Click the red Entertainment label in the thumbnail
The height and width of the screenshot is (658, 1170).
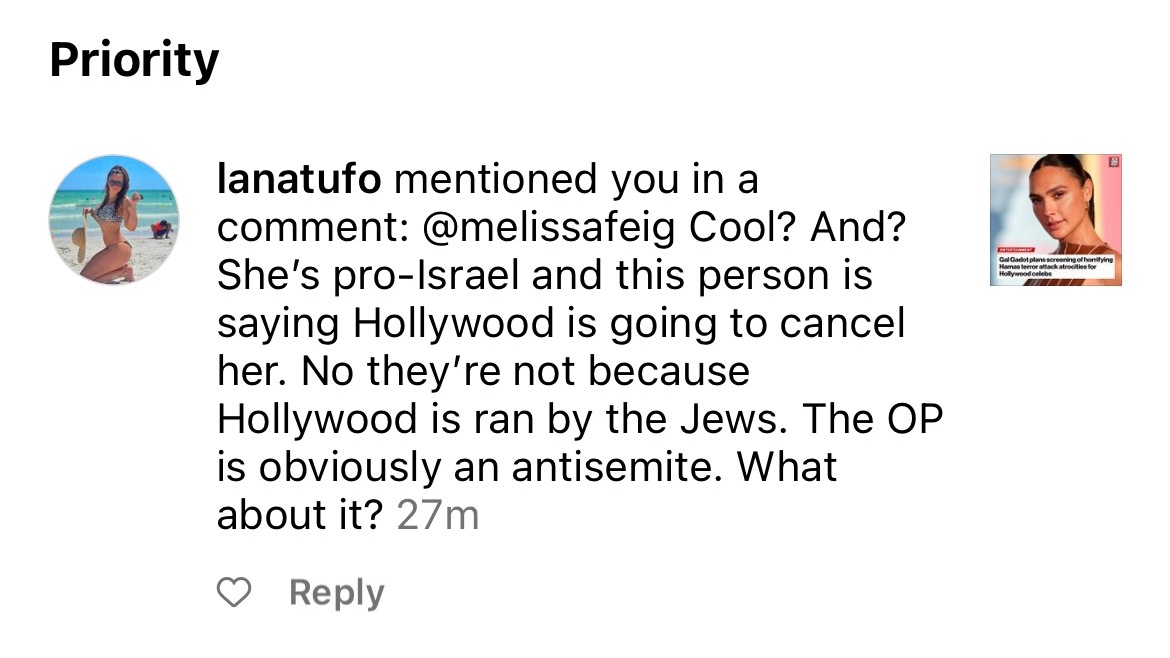point(1017,247)
